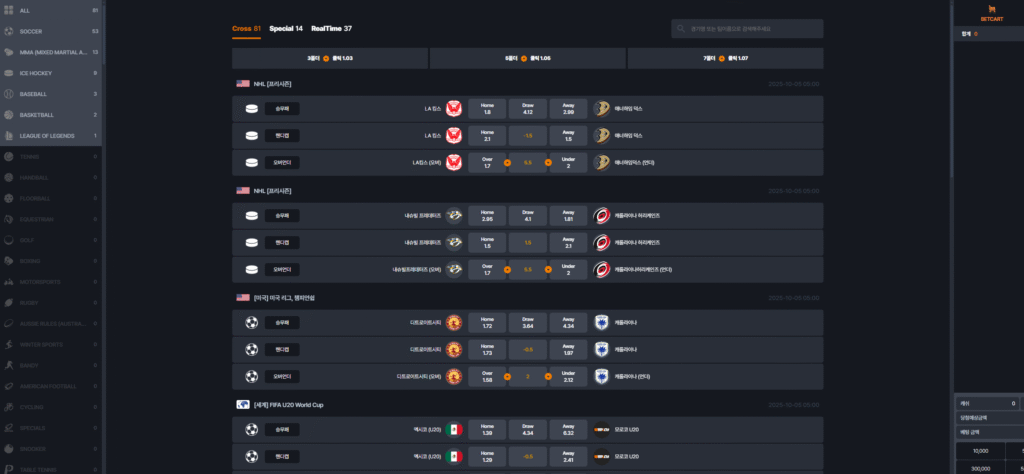Image resolution: width=1024 pixels, height=474 pixels.
Task: Select Home 1.39 for Mexico U20
Action: pos(487,431)
